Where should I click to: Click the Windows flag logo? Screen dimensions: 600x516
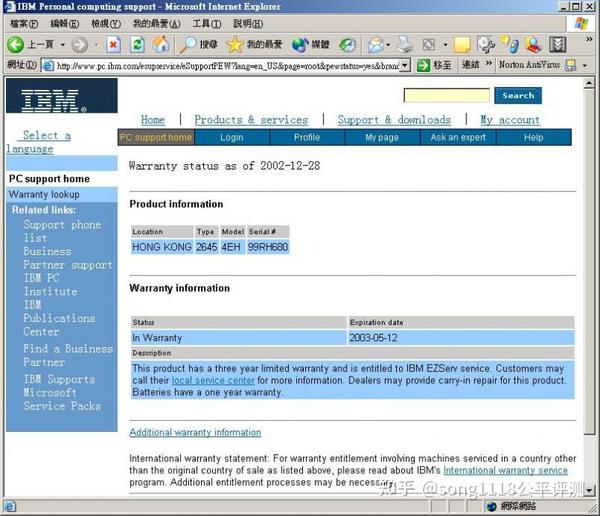(581, 24)
